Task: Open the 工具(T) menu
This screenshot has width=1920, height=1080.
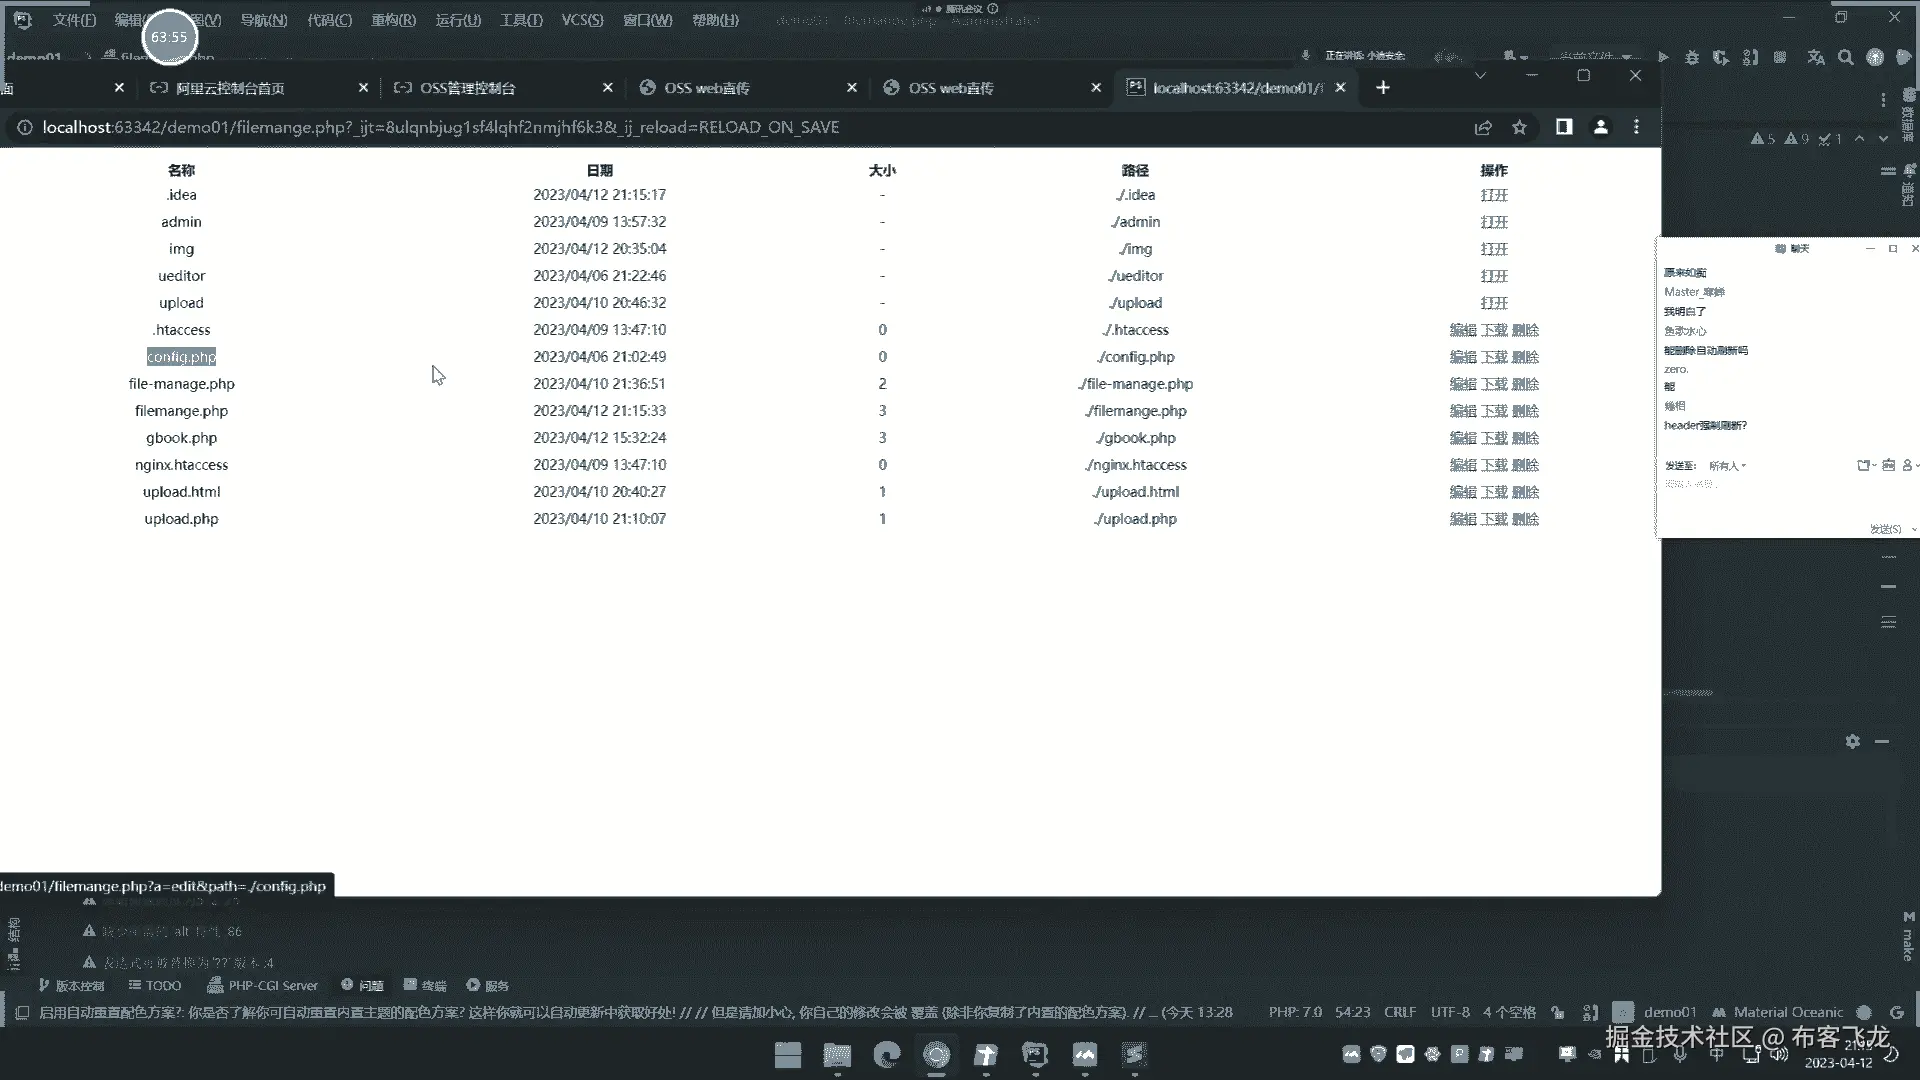Action: click(520, 20)
